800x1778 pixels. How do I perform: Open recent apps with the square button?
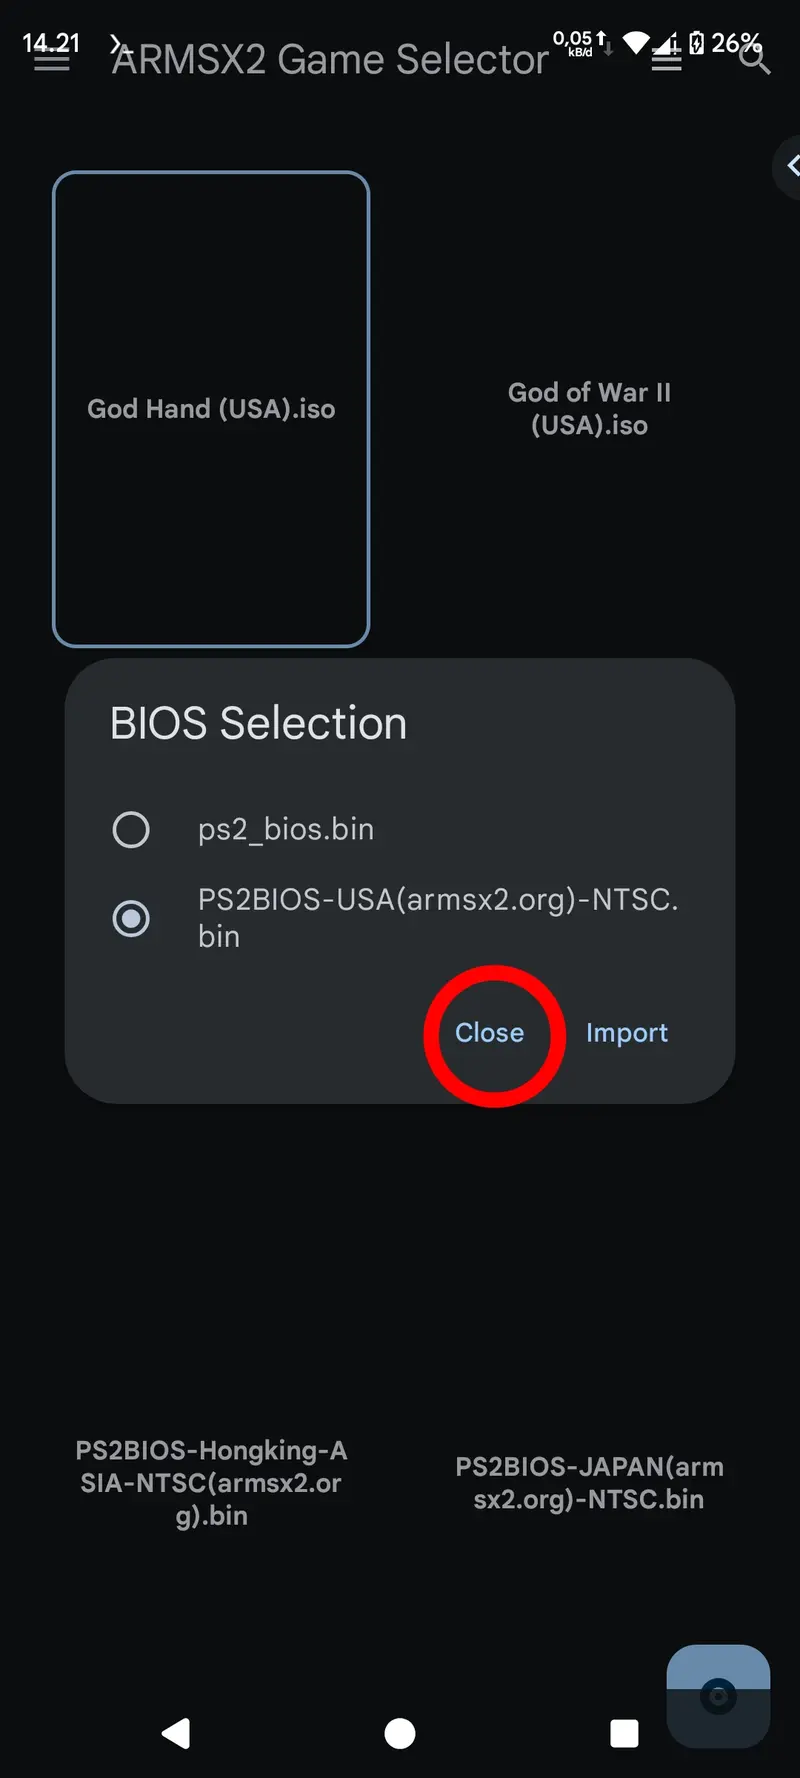pyautogui.click(x=624, y=1734)
